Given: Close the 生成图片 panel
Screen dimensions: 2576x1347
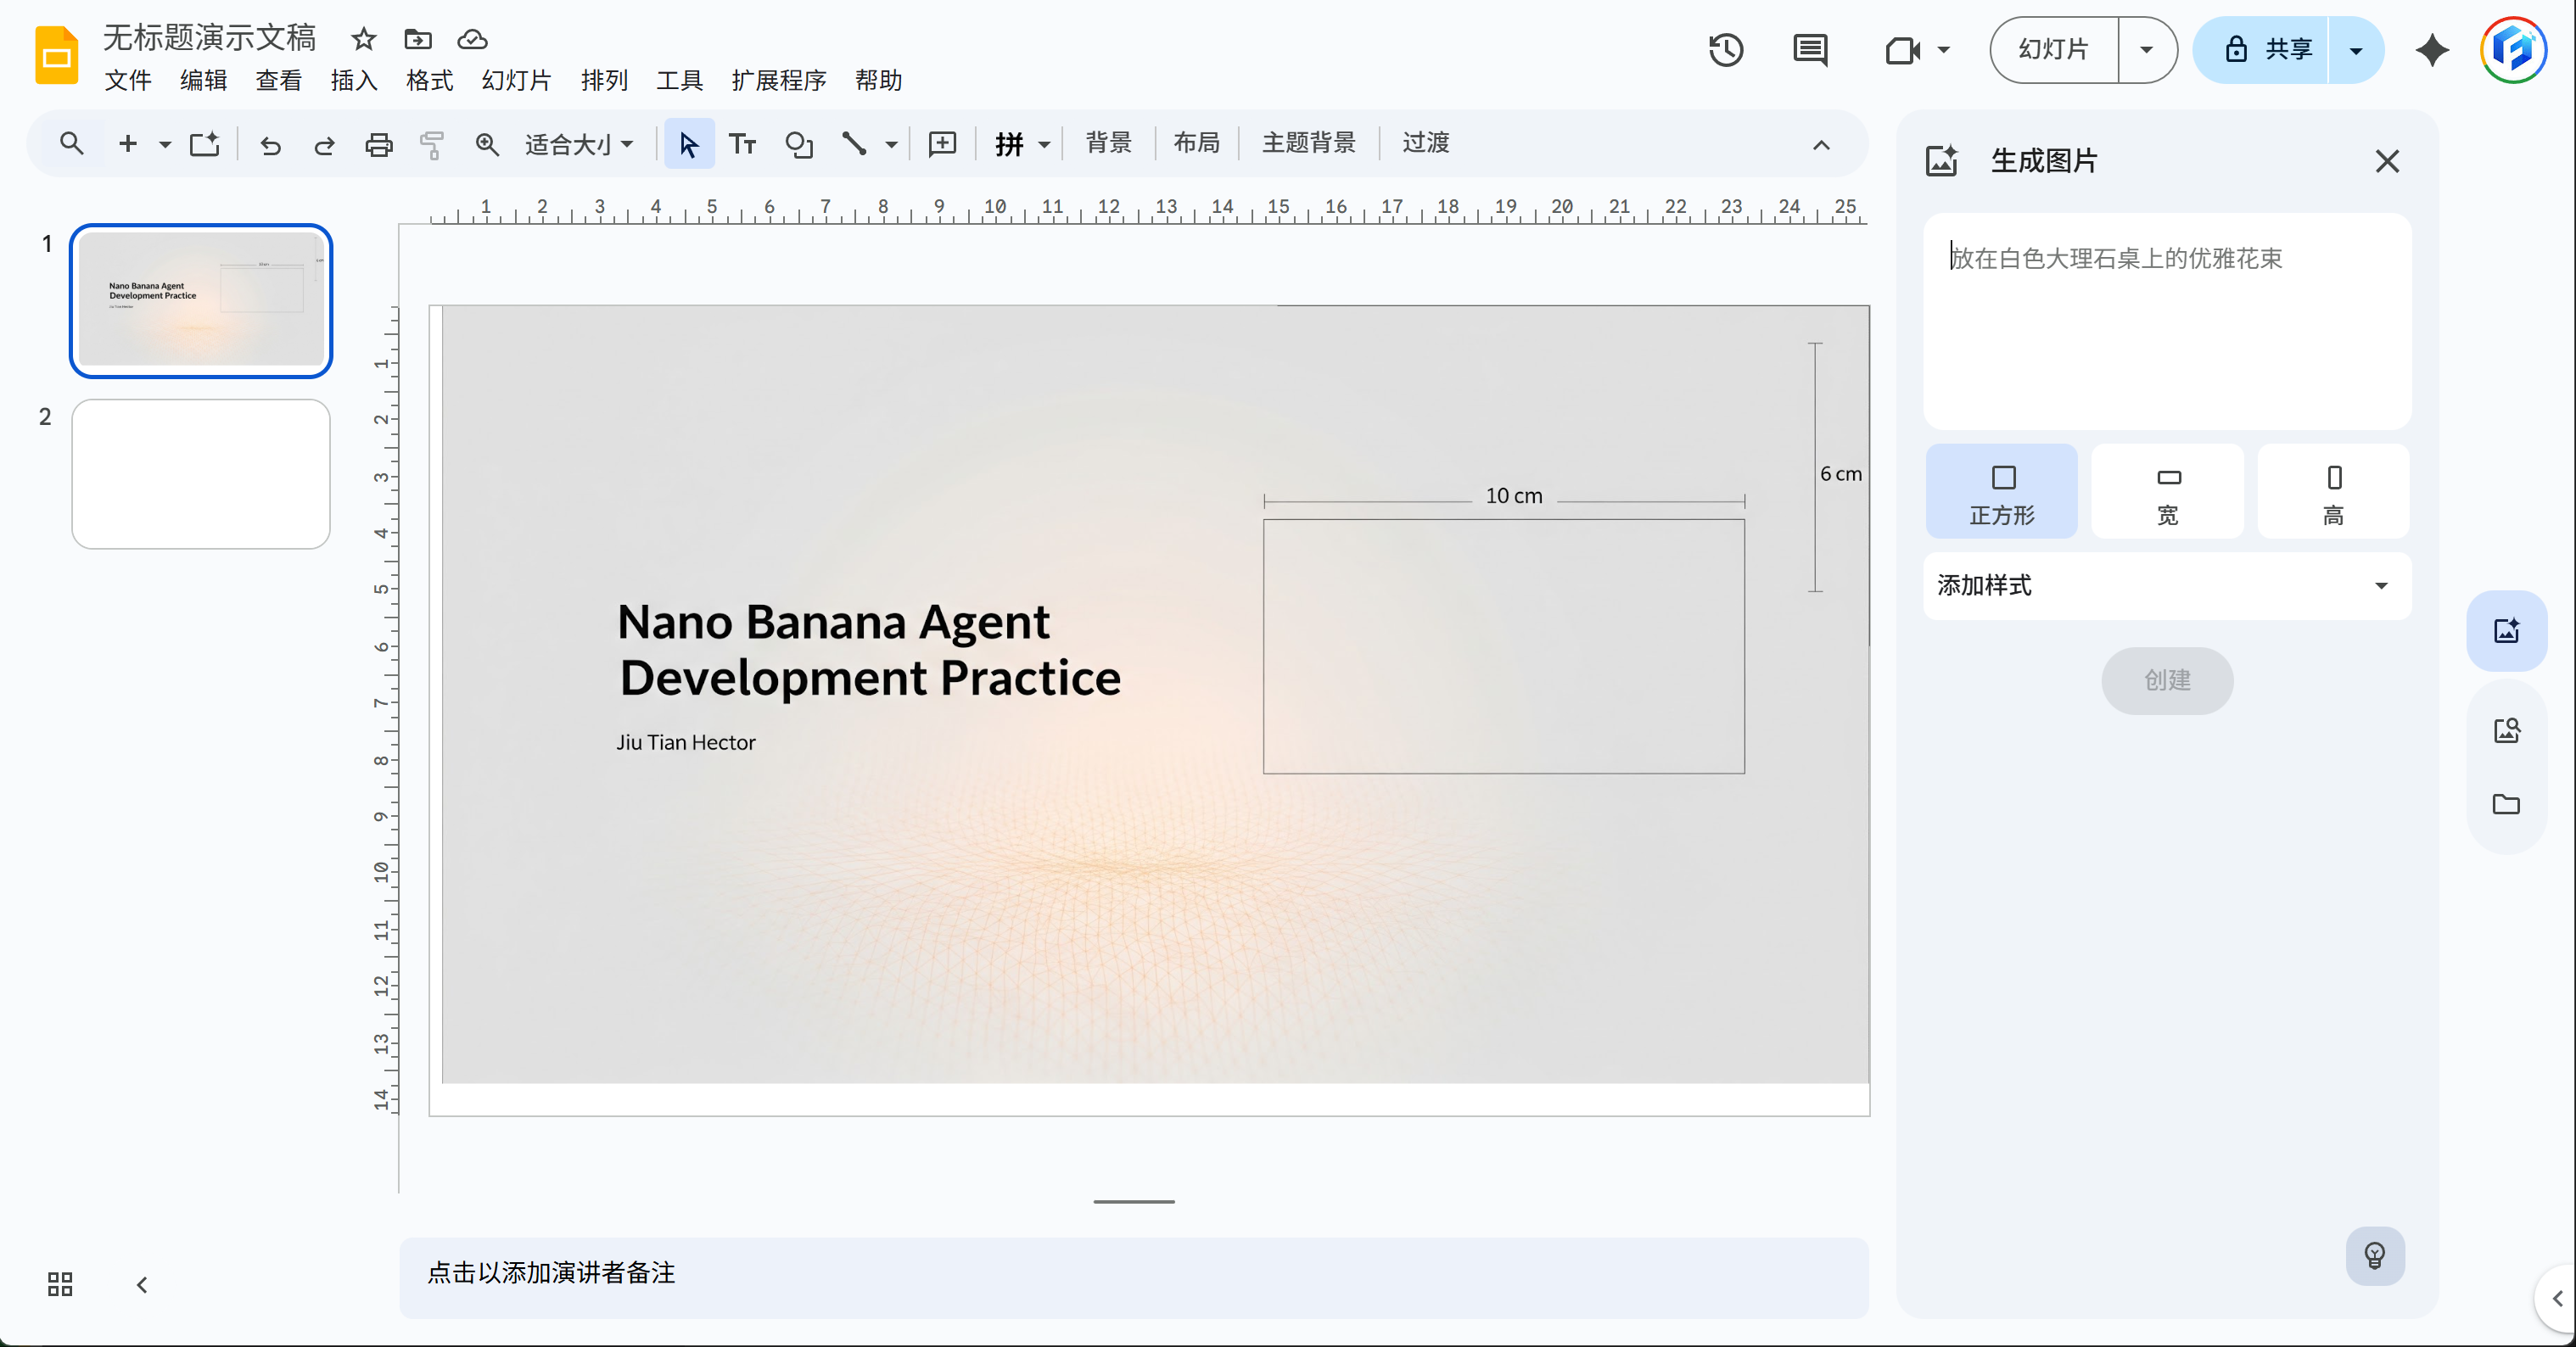Looking at the screenshot, I should pyautogui.click(x=2387, y=161).
